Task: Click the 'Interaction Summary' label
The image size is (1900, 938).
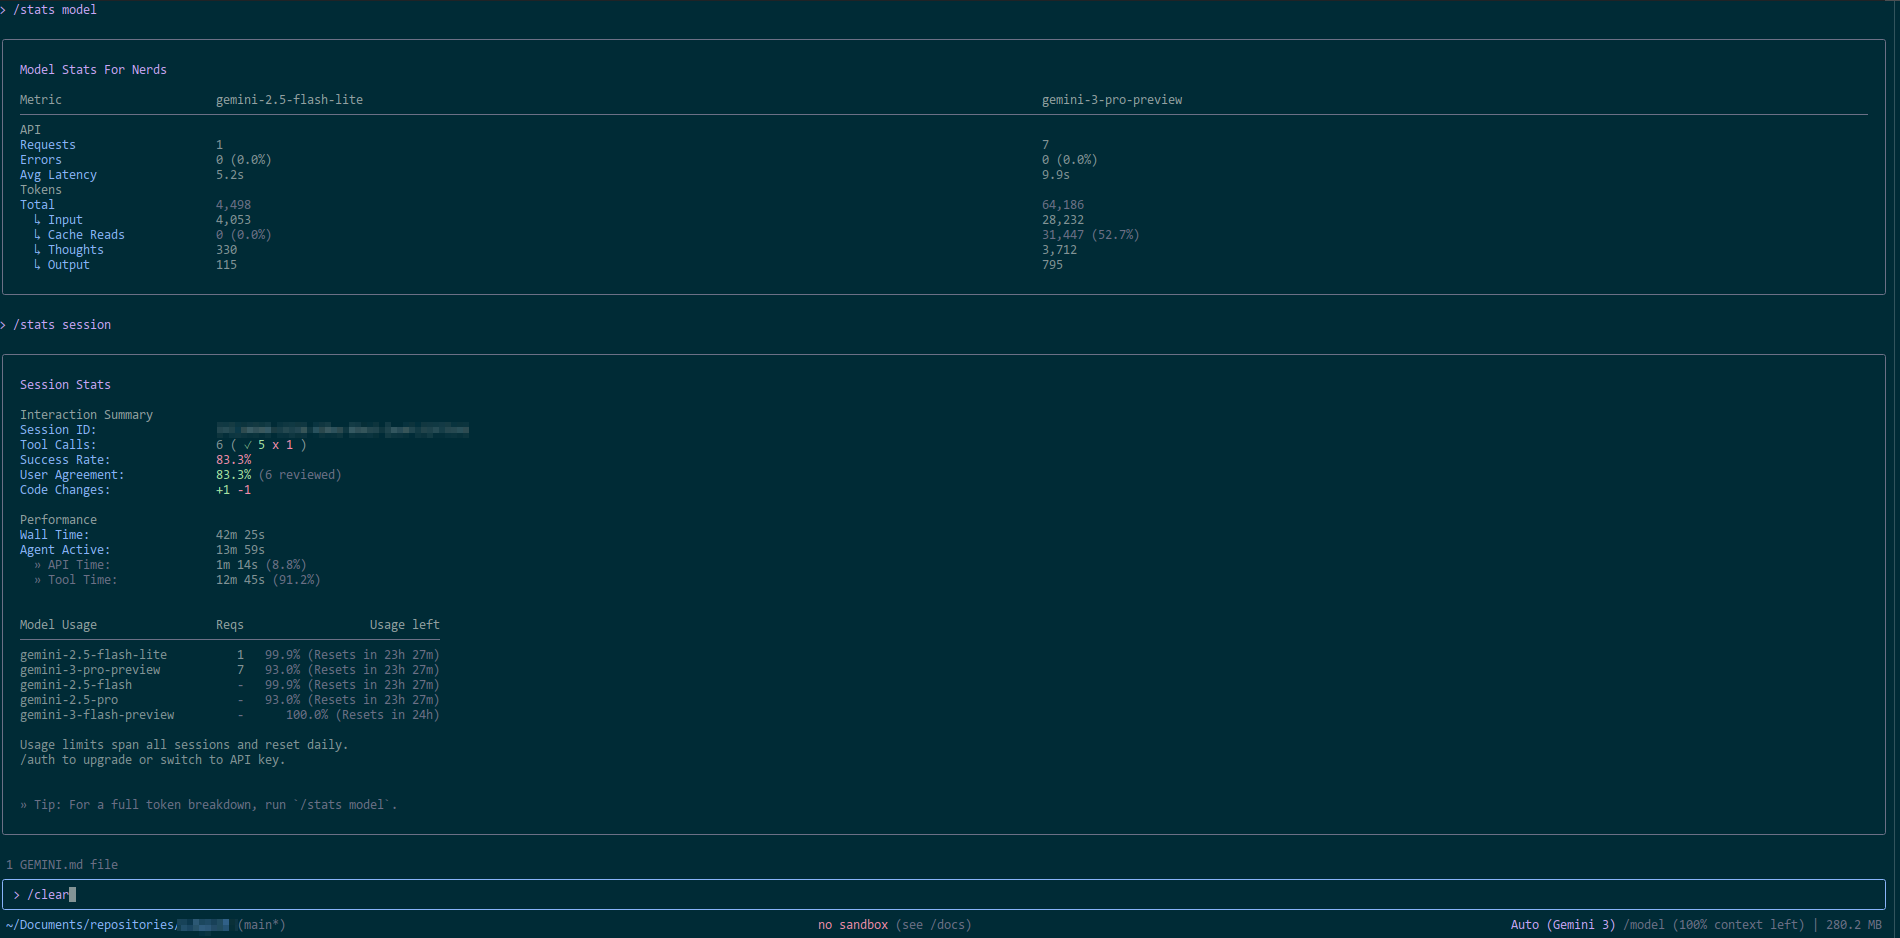Action: coord(87,415)
